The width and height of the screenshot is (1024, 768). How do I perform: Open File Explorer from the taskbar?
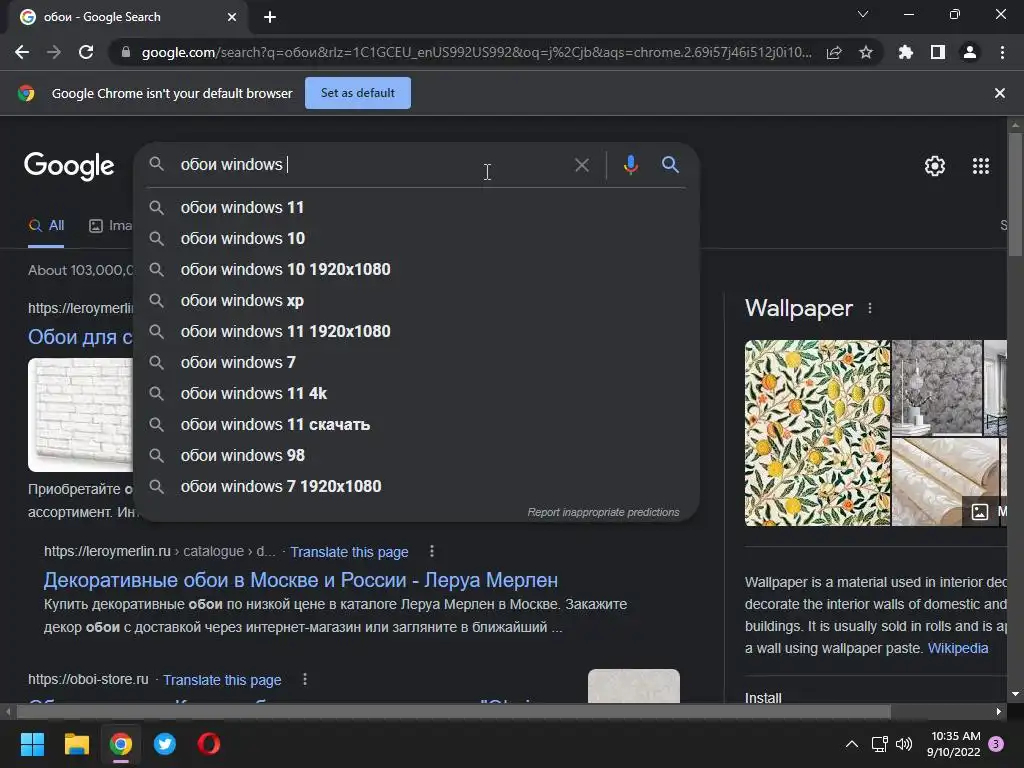pos(76,744)
